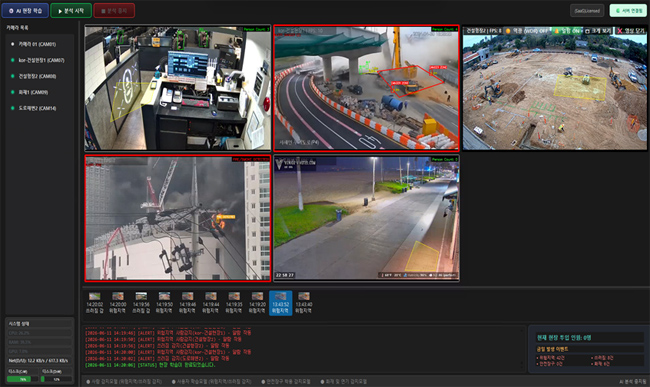Select camera 01 (CAM01) in list

pyautogui.click(x=37, y=44)
